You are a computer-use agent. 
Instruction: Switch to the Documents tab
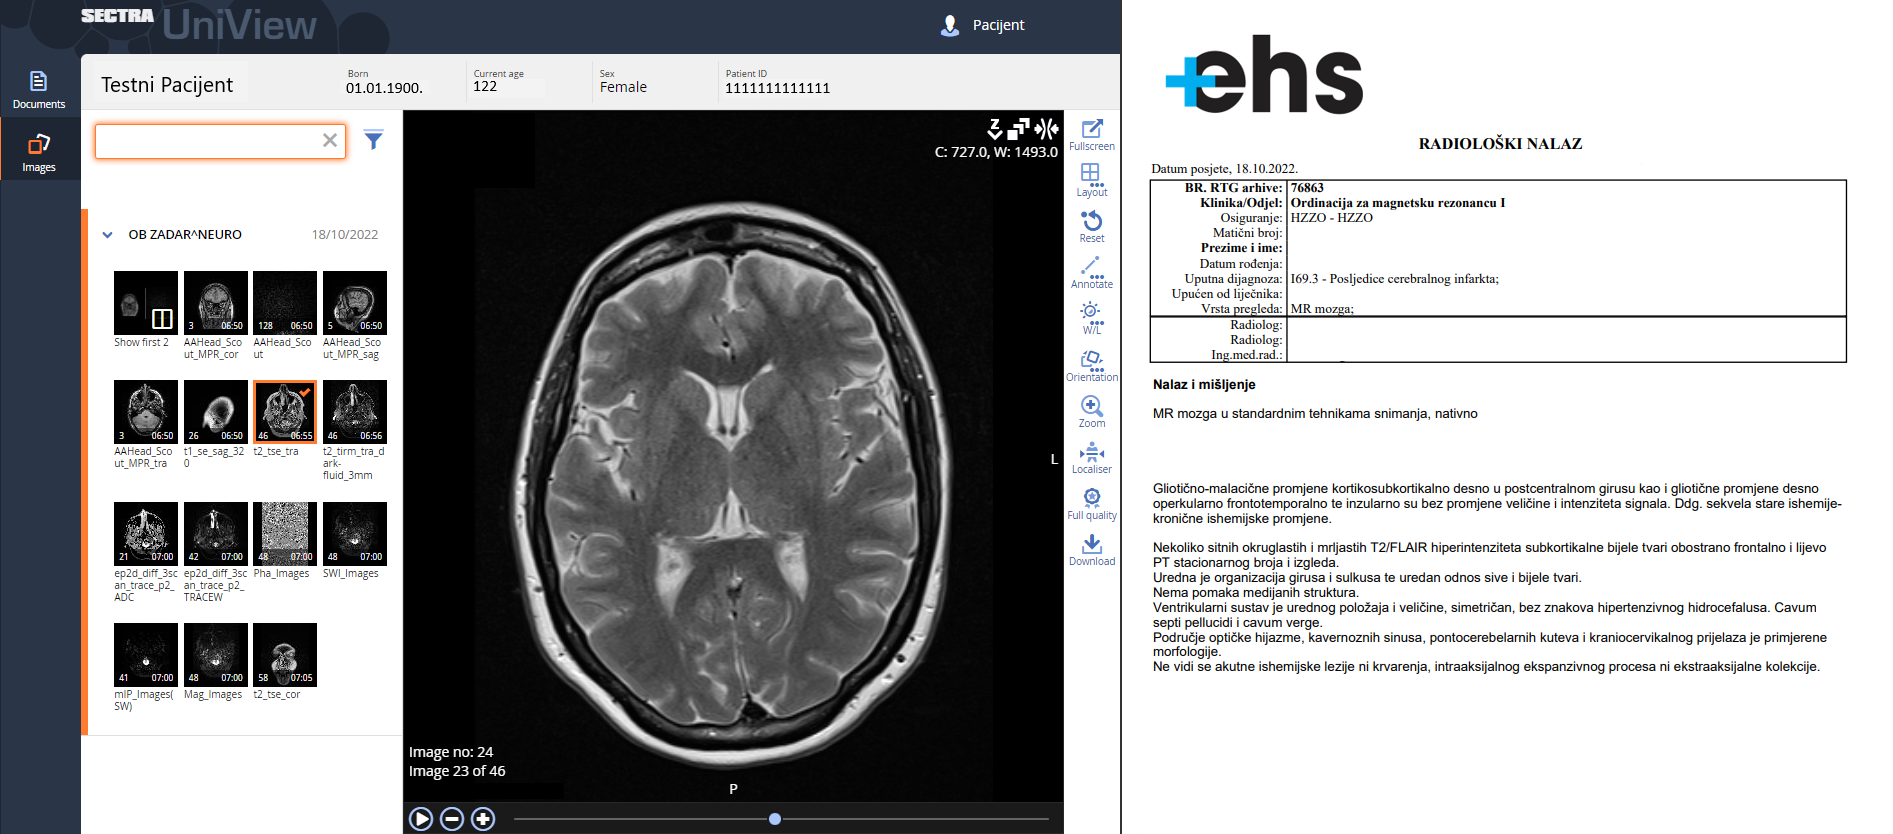click(x=39, y=89)
